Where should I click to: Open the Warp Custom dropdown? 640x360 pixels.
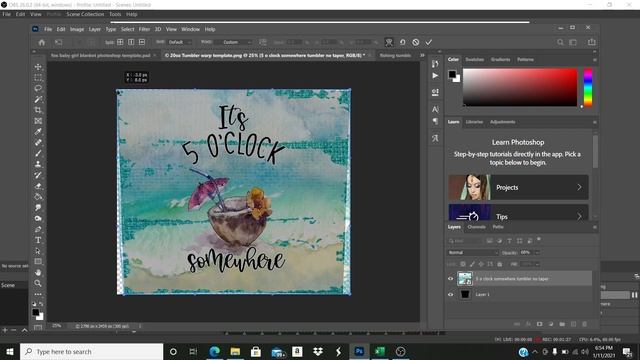tap(236, 42)
